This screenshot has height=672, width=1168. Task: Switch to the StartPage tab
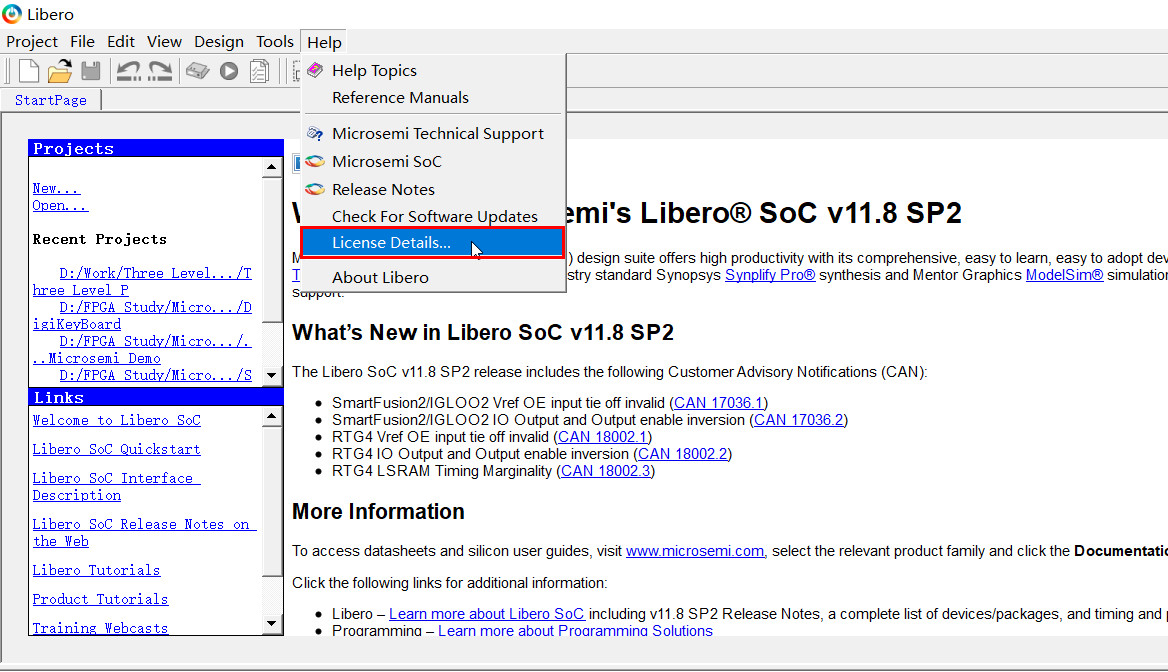[50, 99]
